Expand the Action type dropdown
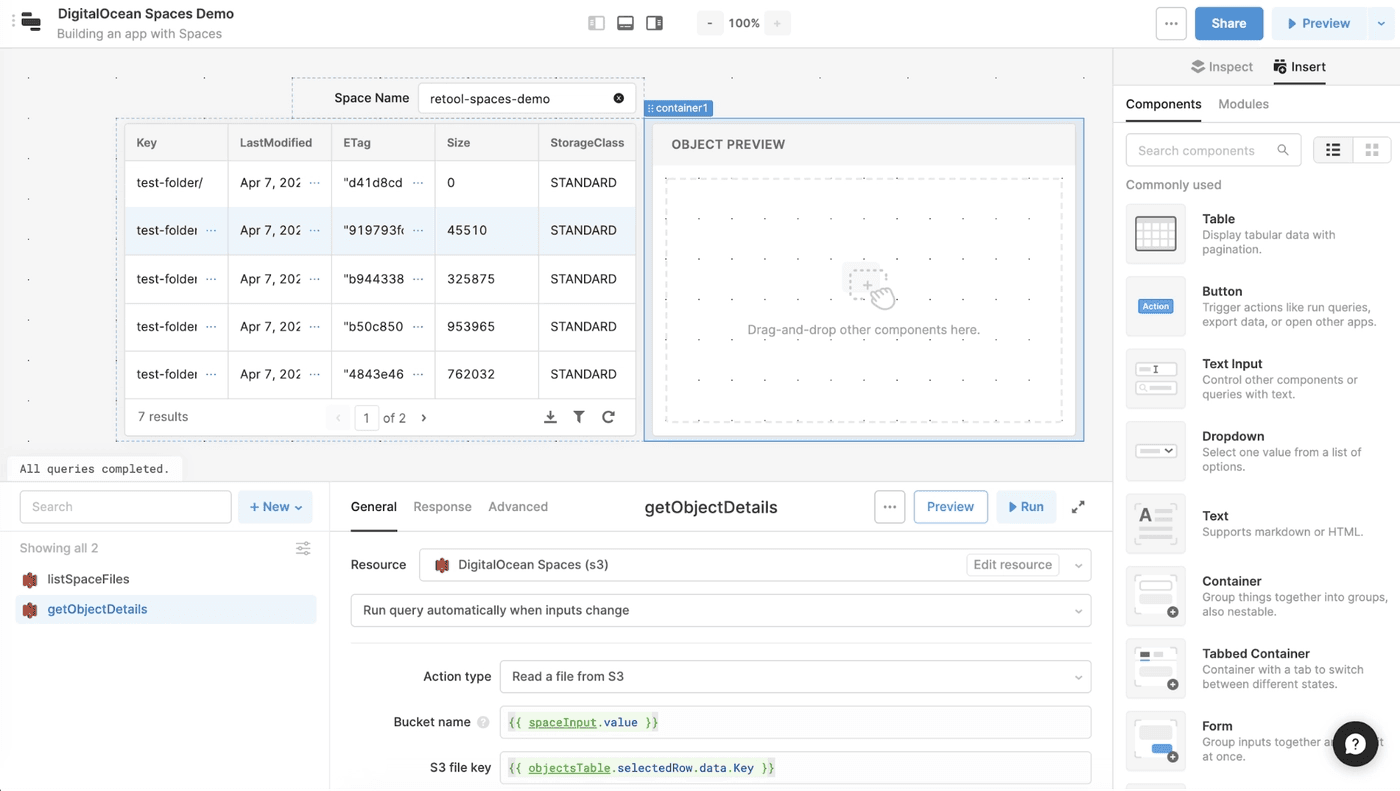 pos(795,677)
